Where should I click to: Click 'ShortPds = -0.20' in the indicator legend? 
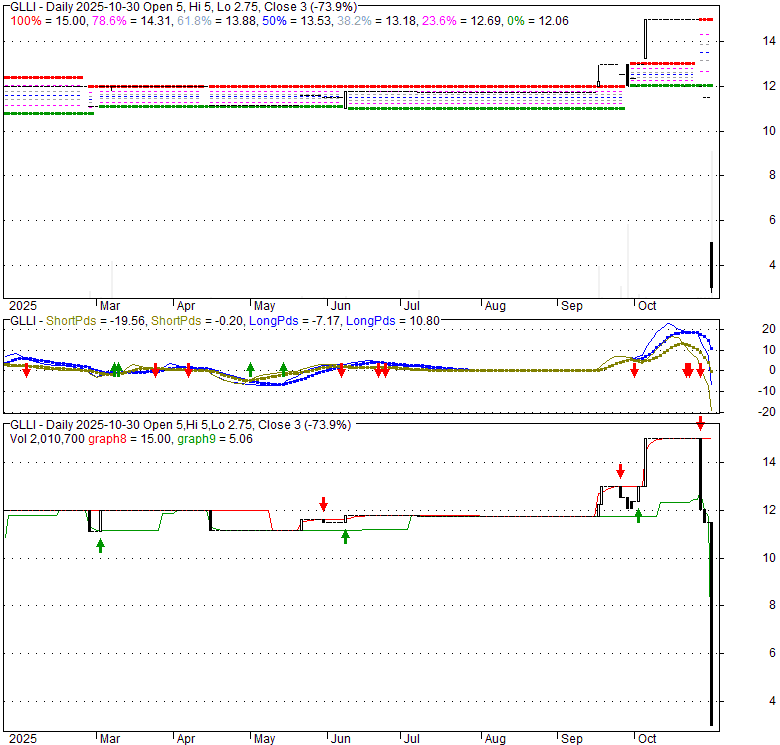coord(197,321)
